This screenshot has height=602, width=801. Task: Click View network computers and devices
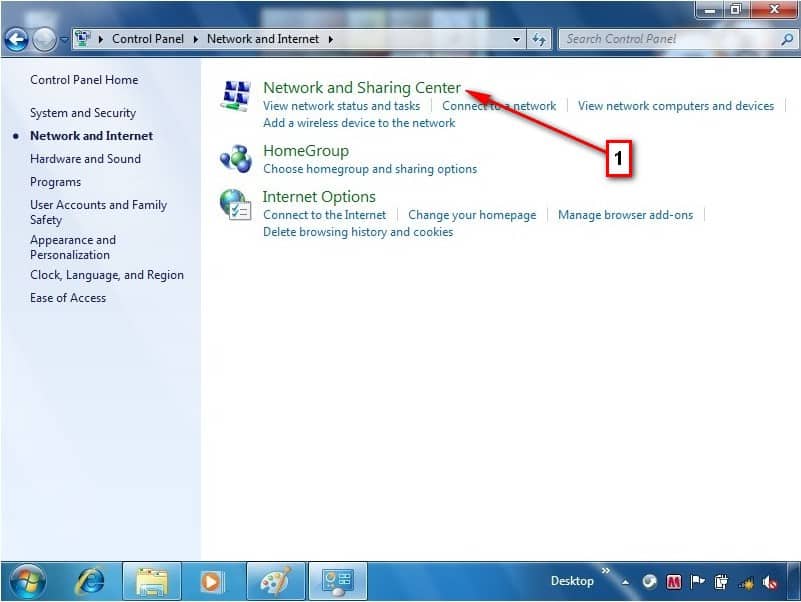[x=676, y=106]
